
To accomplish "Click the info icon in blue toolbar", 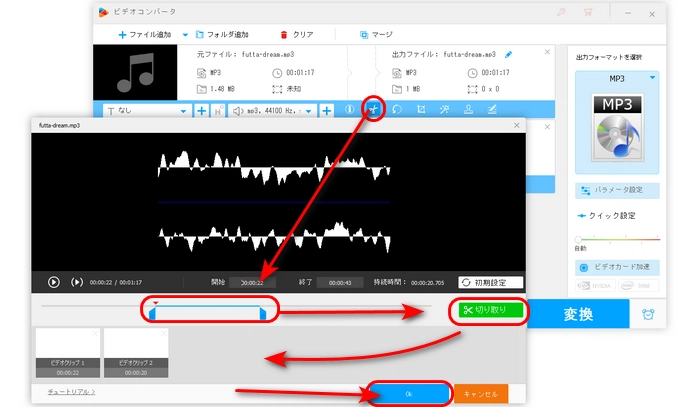I will (x=350, y=109).
